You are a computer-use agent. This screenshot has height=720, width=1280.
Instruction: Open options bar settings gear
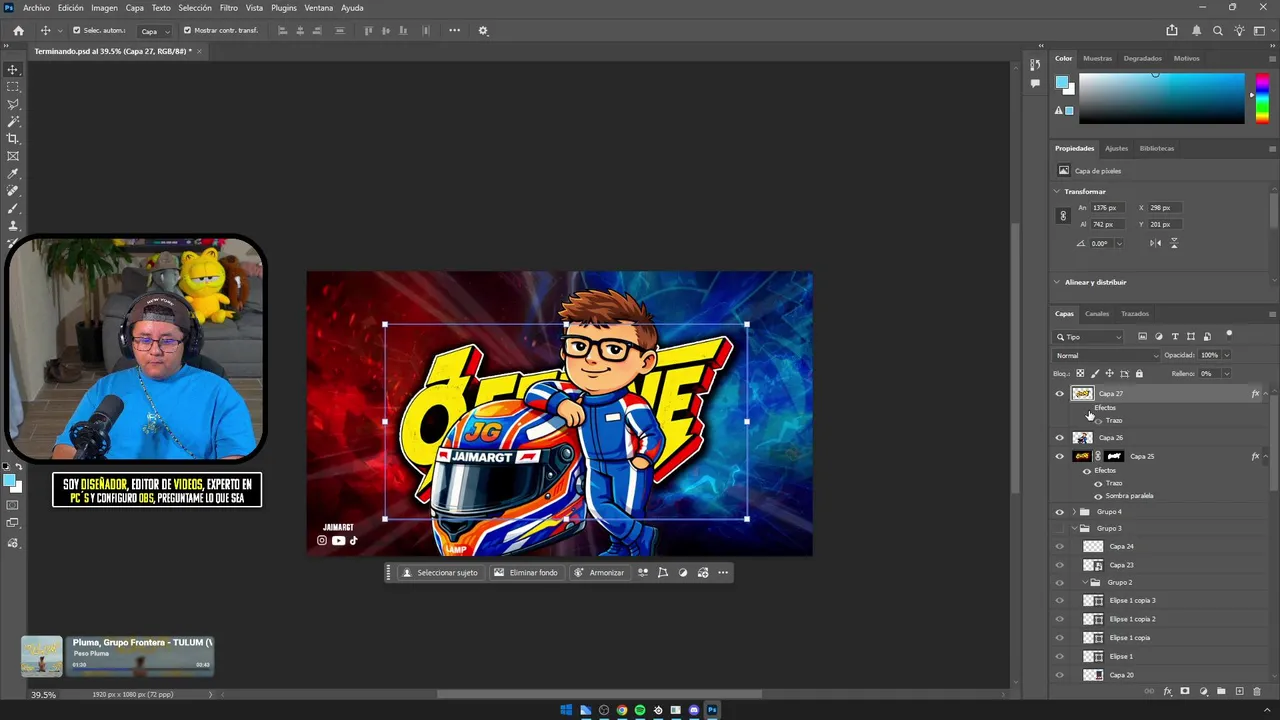(x=483, y=31)
